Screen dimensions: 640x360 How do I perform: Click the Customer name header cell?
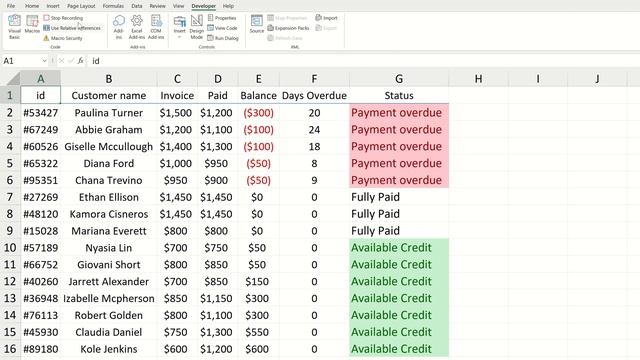(109, 96)
